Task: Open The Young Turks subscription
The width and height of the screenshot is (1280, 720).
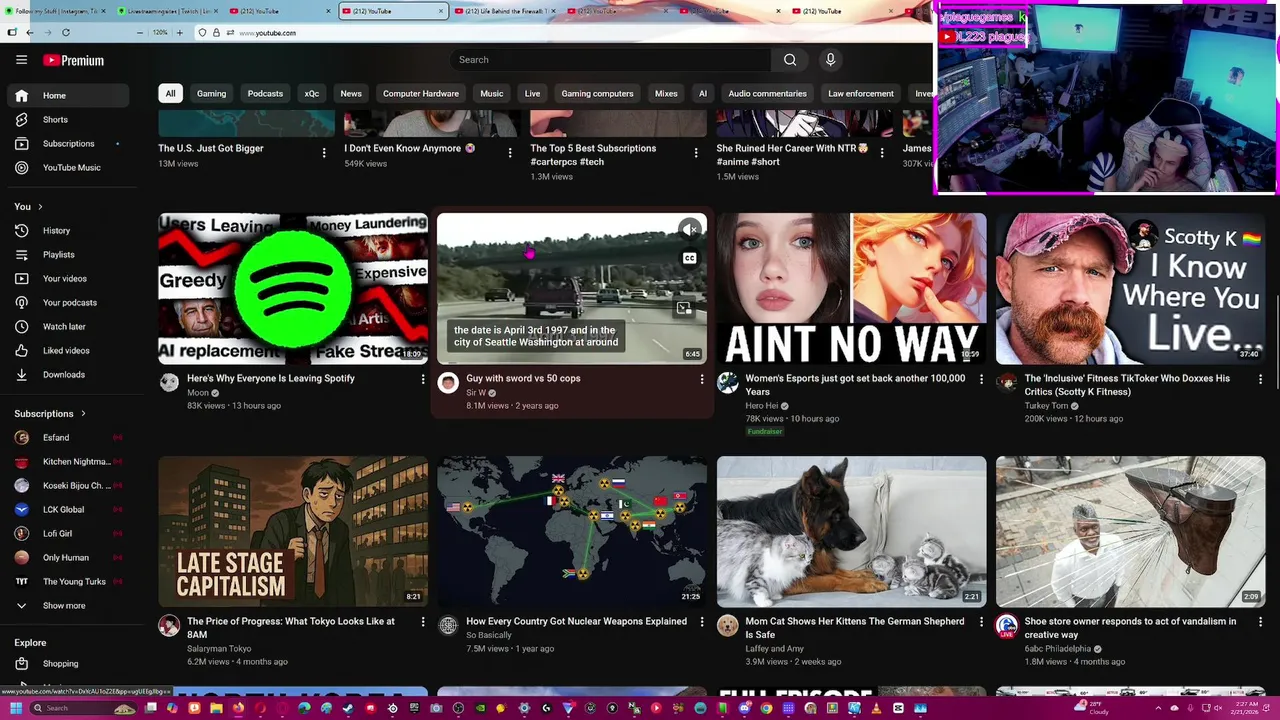Action: click(x=66, y=581)
